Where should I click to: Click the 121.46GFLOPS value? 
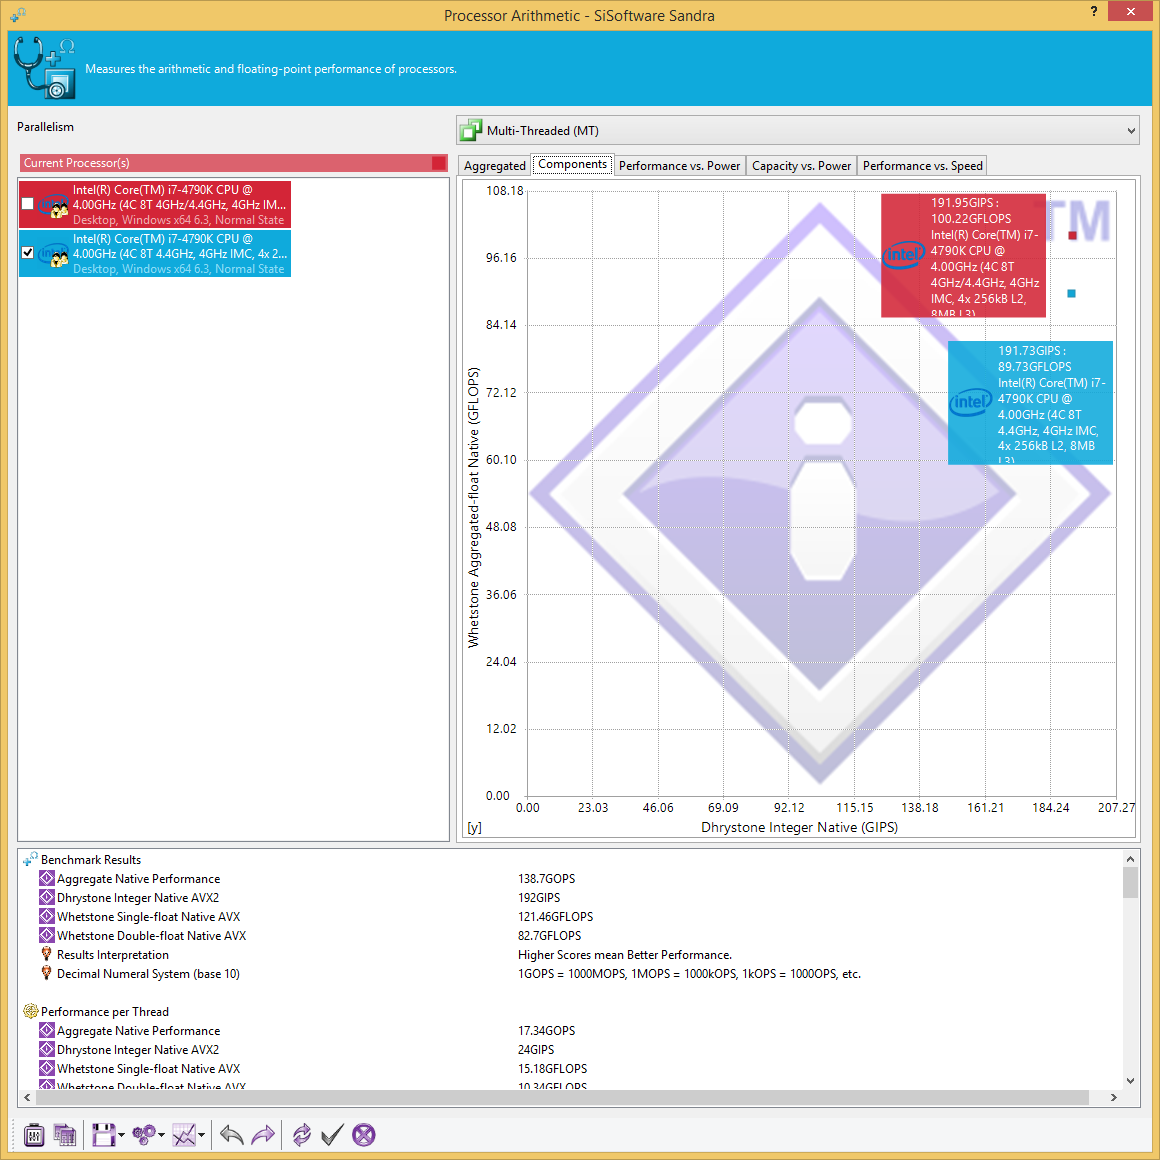point(555,917)
